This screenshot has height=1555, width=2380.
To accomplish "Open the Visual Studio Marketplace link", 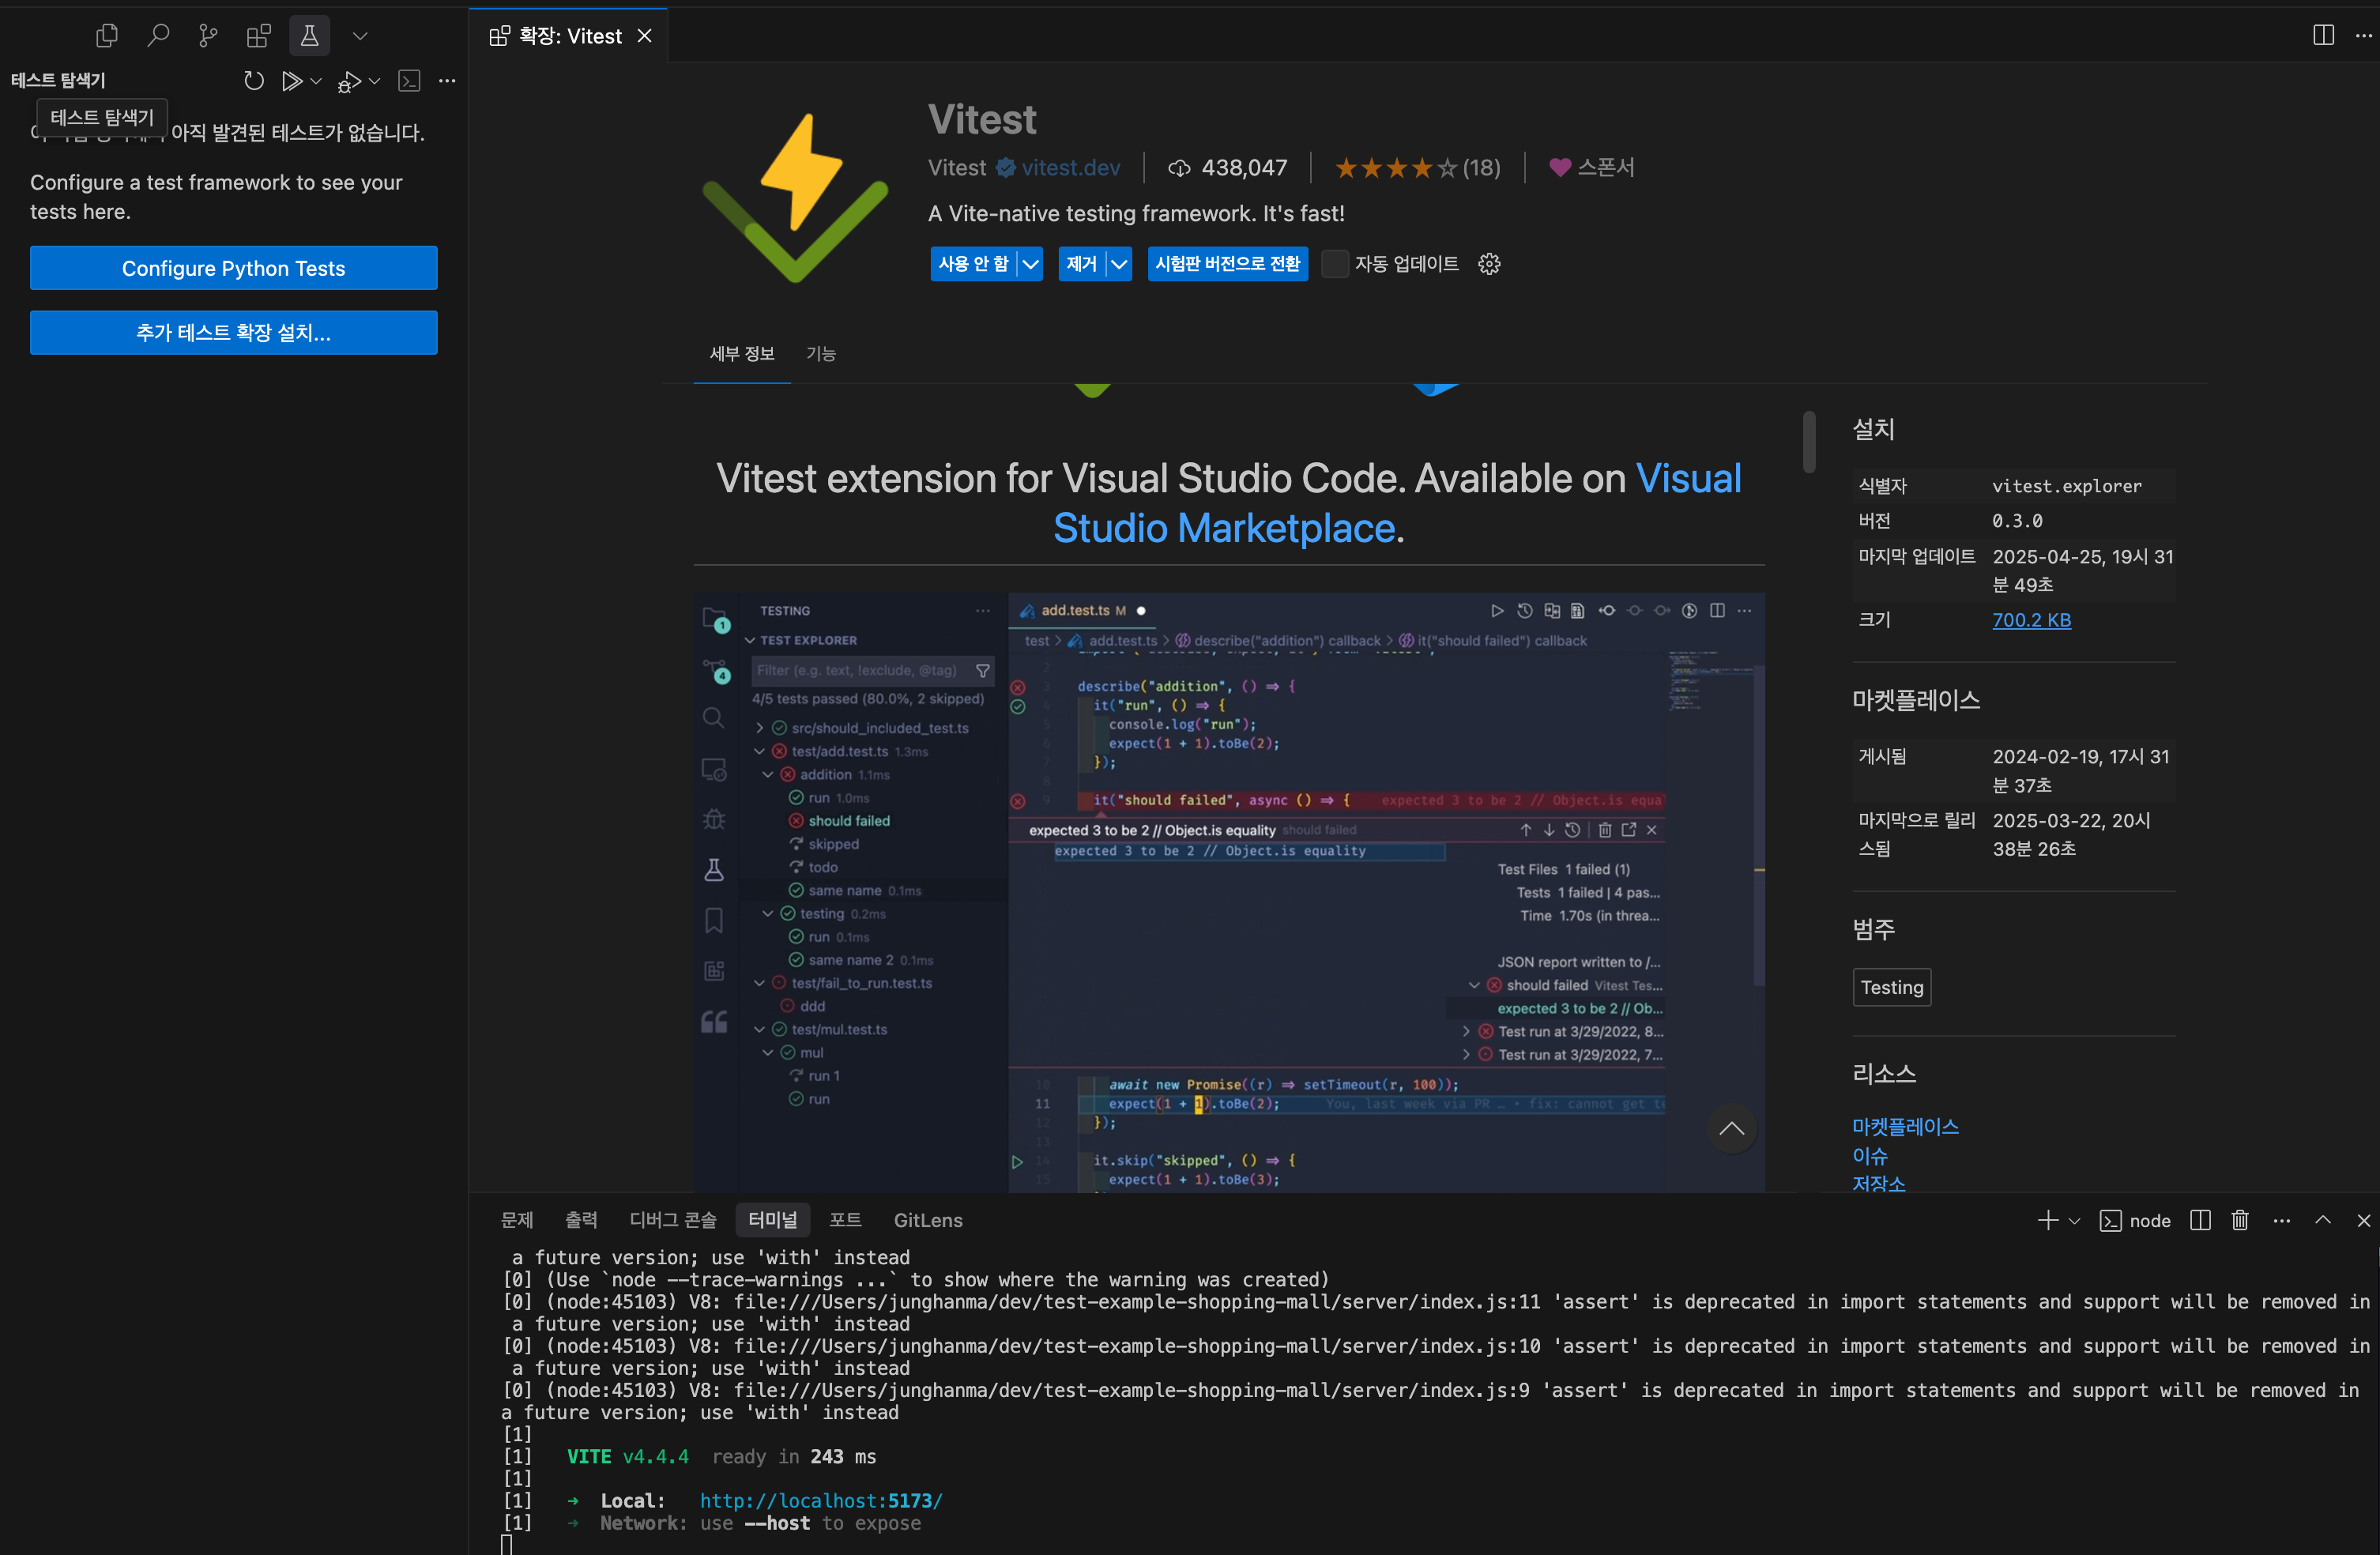I will (x=1397, y=502).
